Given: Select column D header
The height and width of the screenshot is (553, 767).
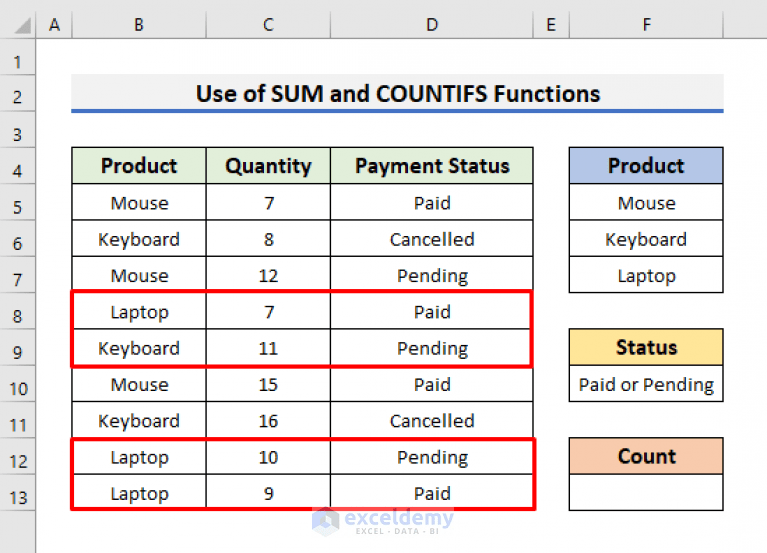Looking at the screenshot, I should (431, 24).
